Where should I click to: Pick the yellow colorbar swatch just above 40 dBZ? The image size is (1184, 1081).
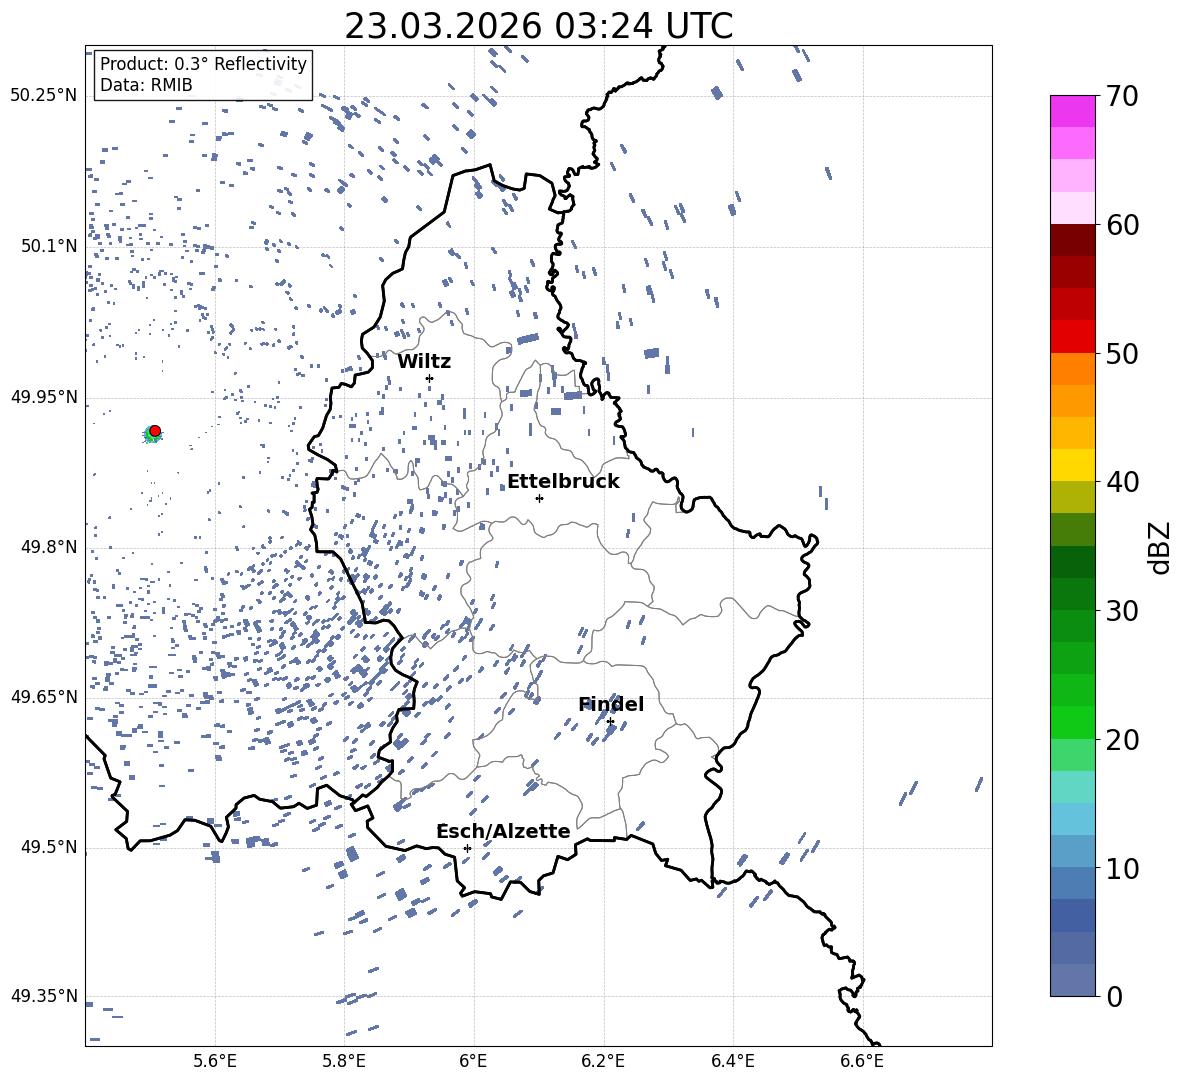pyautogui.click(x=1073, y=465)
